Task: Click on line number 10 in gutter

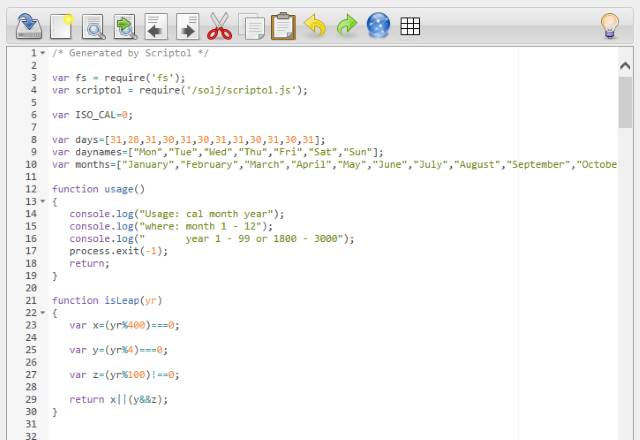Action: (31, 164)
